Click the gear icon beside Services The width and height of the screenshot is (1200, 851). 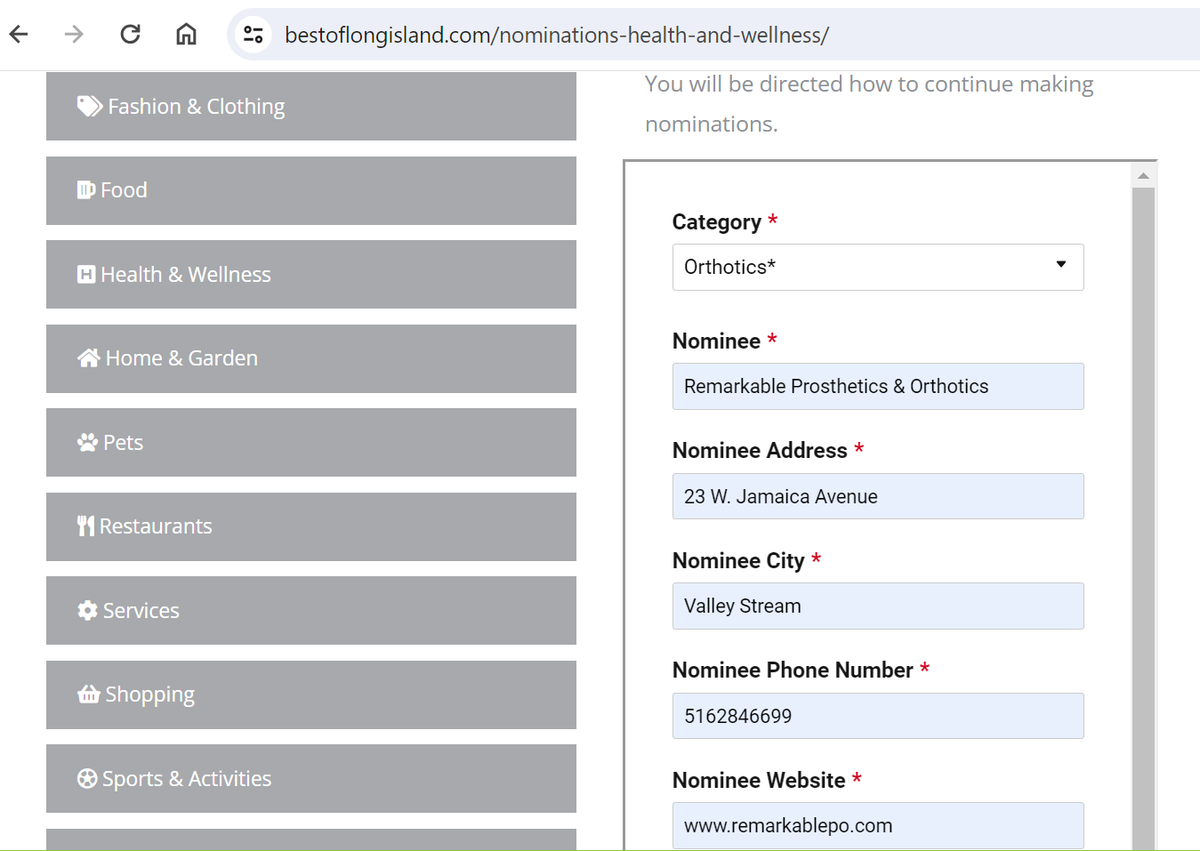88,610
